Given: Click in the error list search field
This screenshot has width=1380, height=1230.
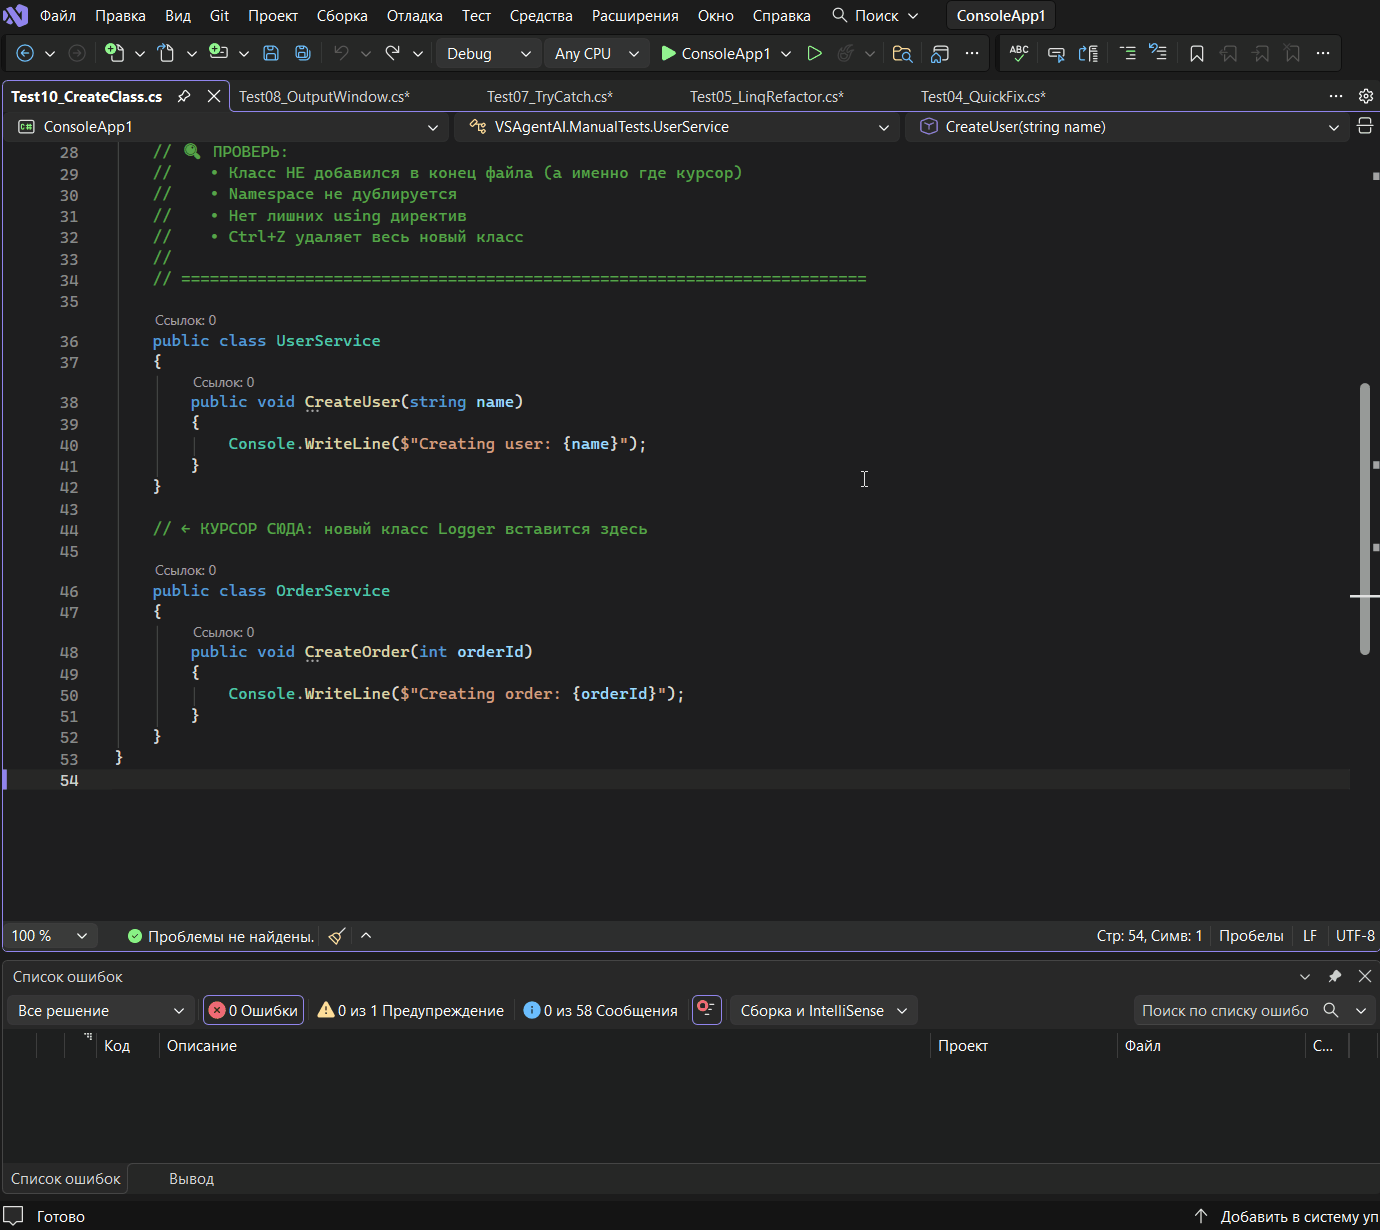Looking at the screenshot, I should [x=1225, y=1010].
